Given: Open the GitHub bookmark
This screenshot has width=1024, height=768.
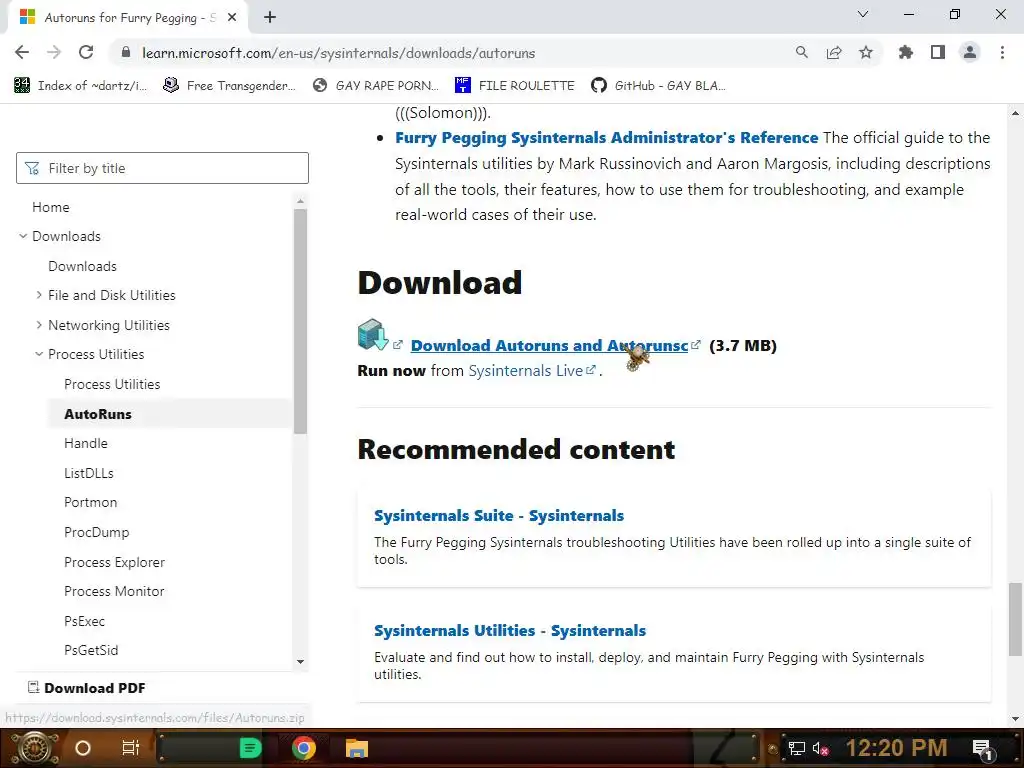Looking at the screenshot, I should [658, 86].
